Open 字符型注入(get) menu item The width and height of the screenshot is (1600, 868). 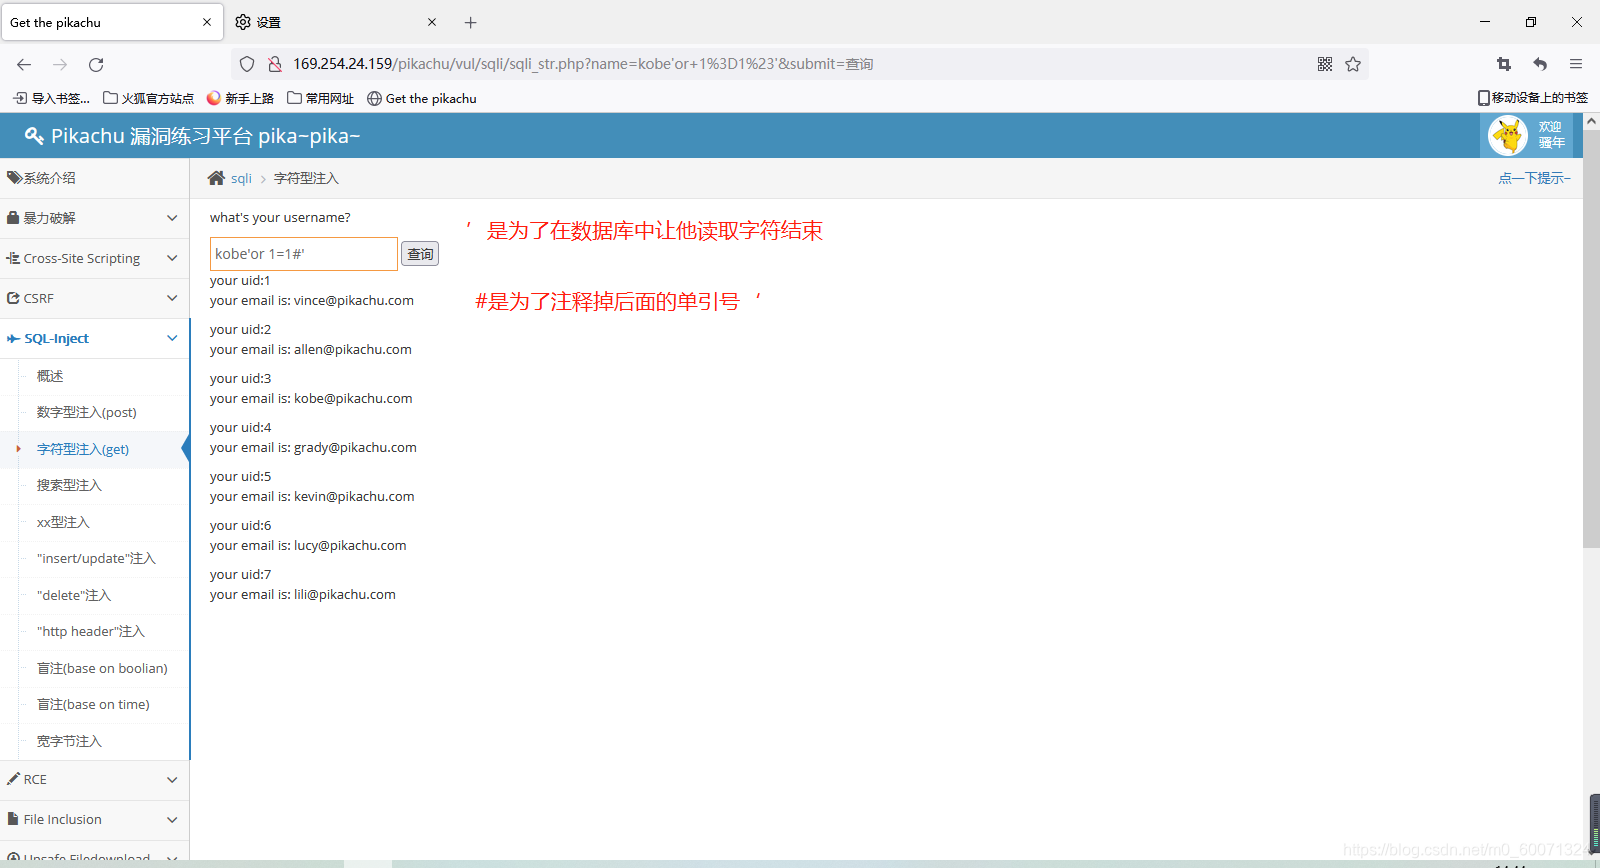(83, 449)
